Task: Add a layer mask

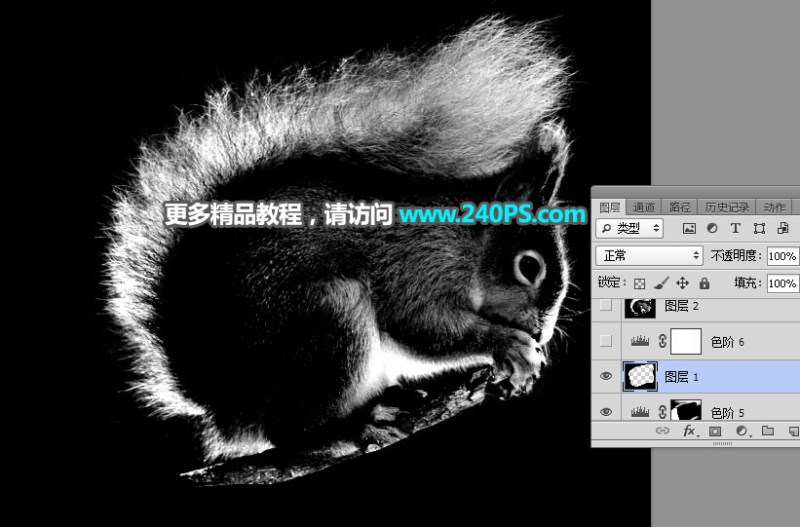Action: coord(715,431)
